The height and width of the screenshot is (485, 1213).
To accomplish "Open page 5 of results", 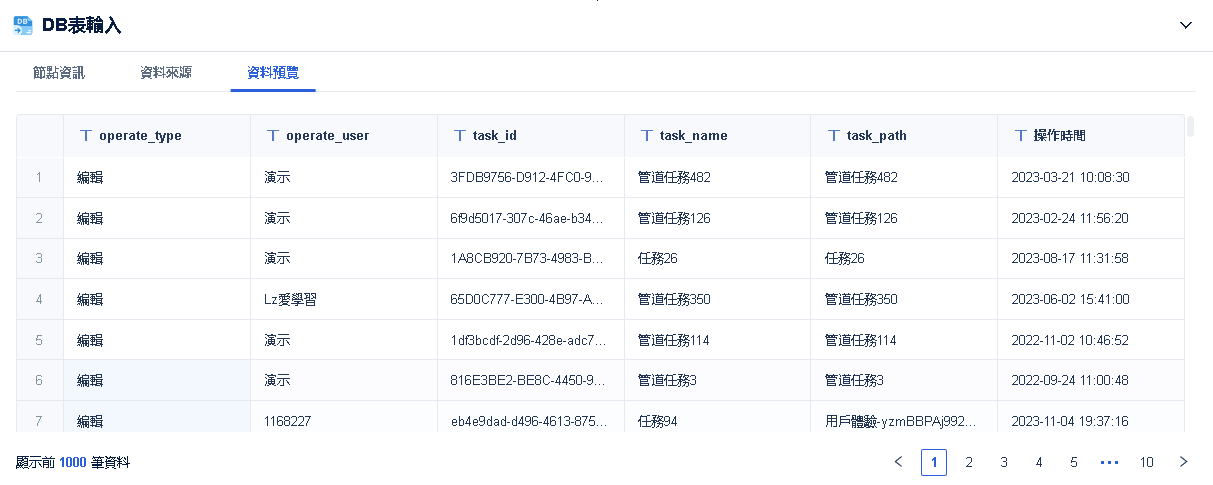I will (x=1074, y=462).
